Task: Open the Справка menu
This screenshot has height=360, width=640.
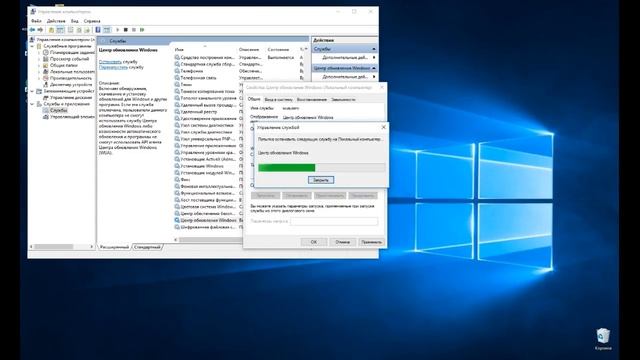Action: click(x=92, y=21)
